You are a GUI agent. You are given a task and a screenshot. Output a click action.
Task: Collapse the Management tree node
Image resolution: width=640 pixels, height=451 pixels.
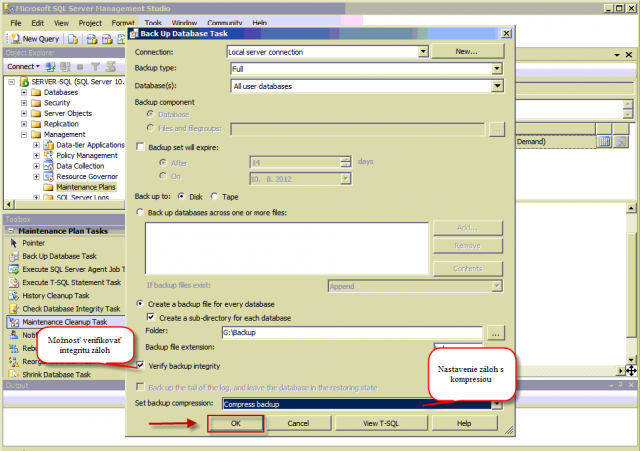[24, 134]
